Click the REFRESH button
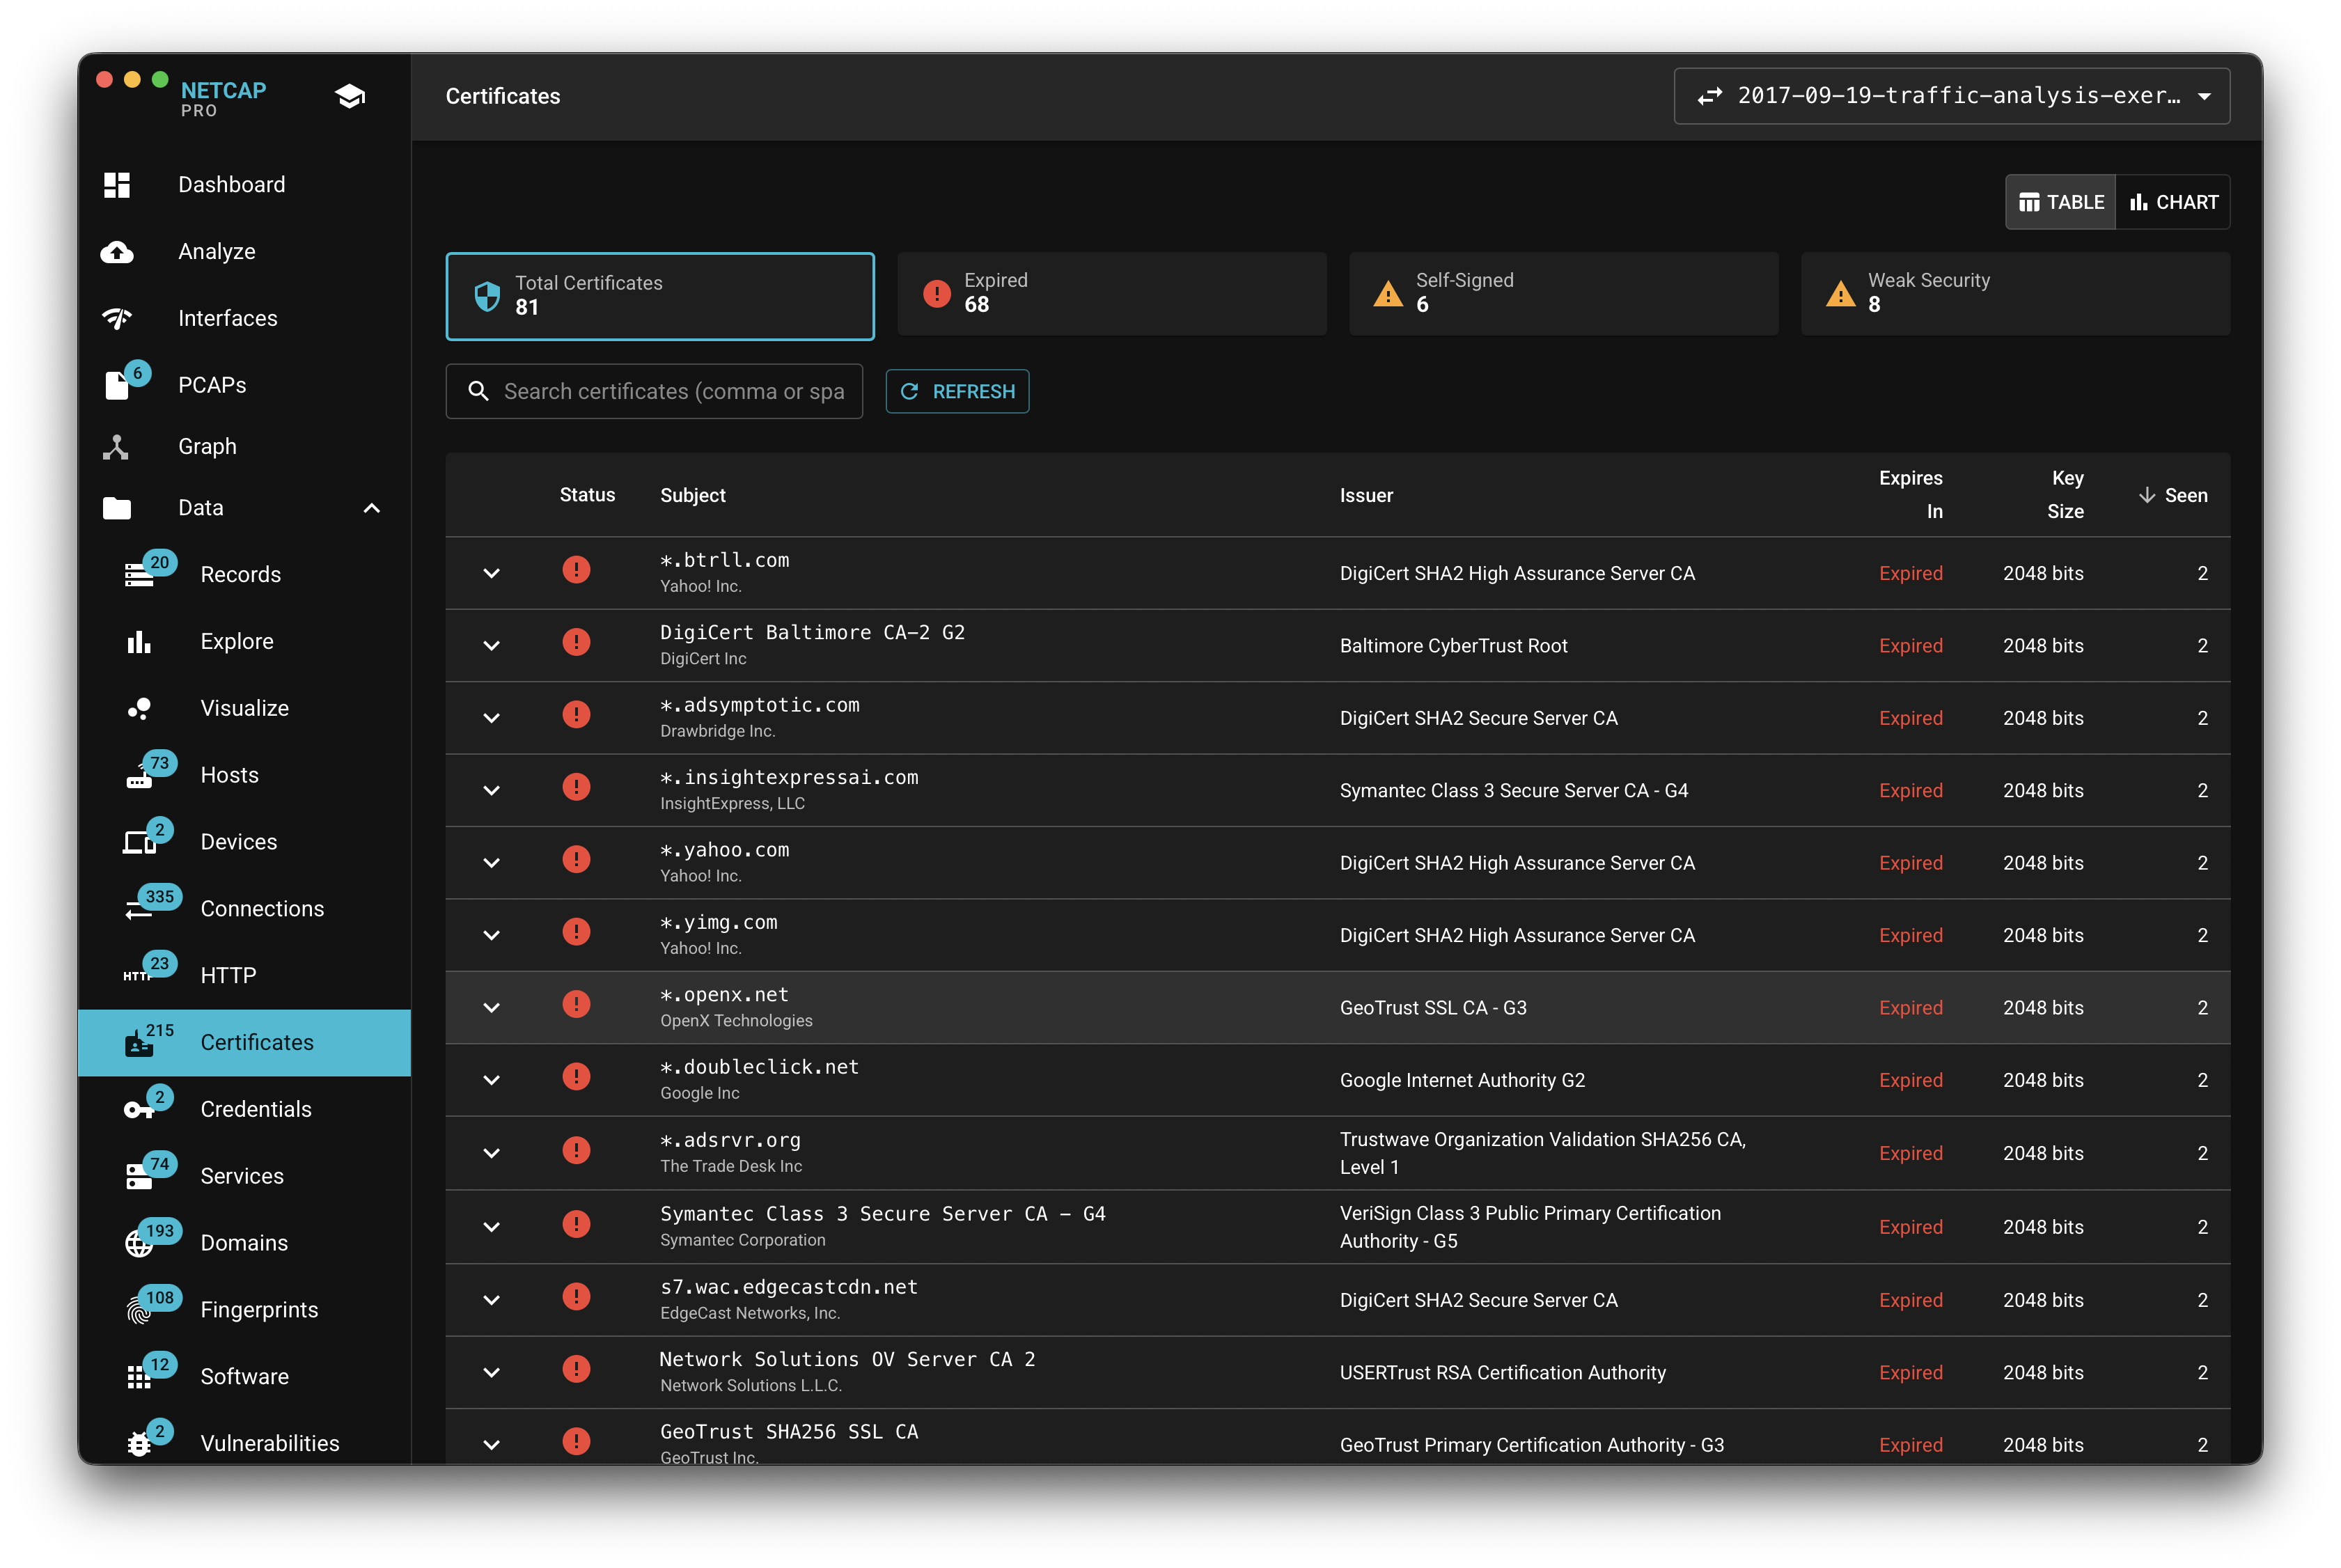 pos(957,391)
